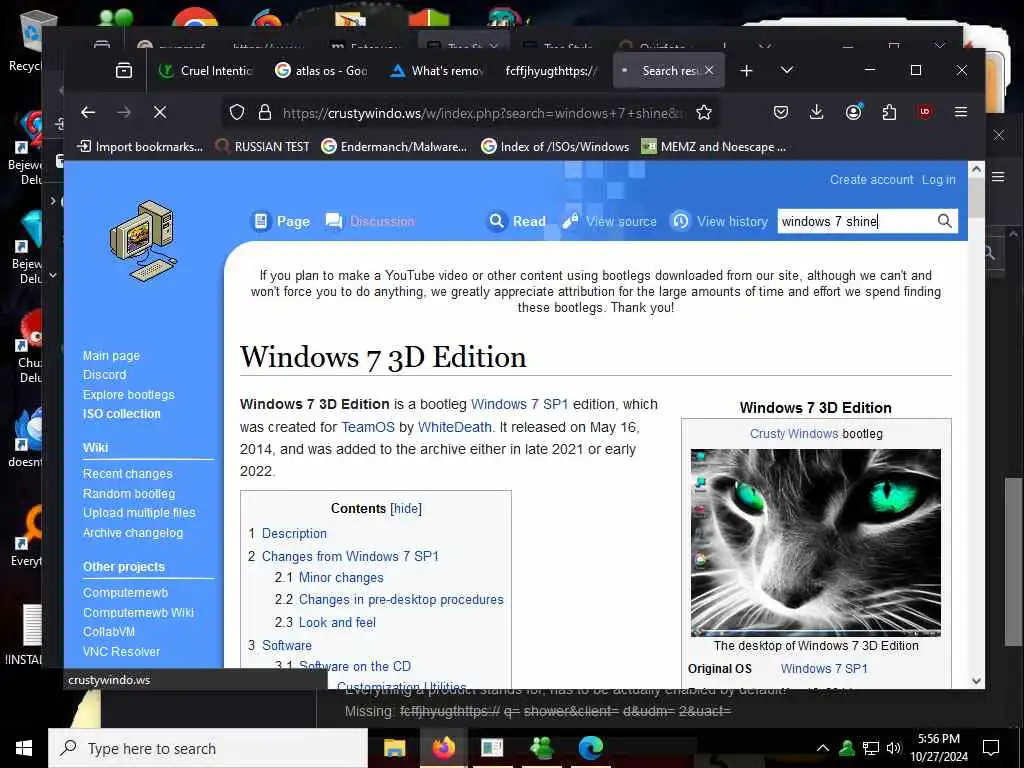Open Archive changelog link
Viewport: 1024px width, 768px height.
tap(133, 533)
